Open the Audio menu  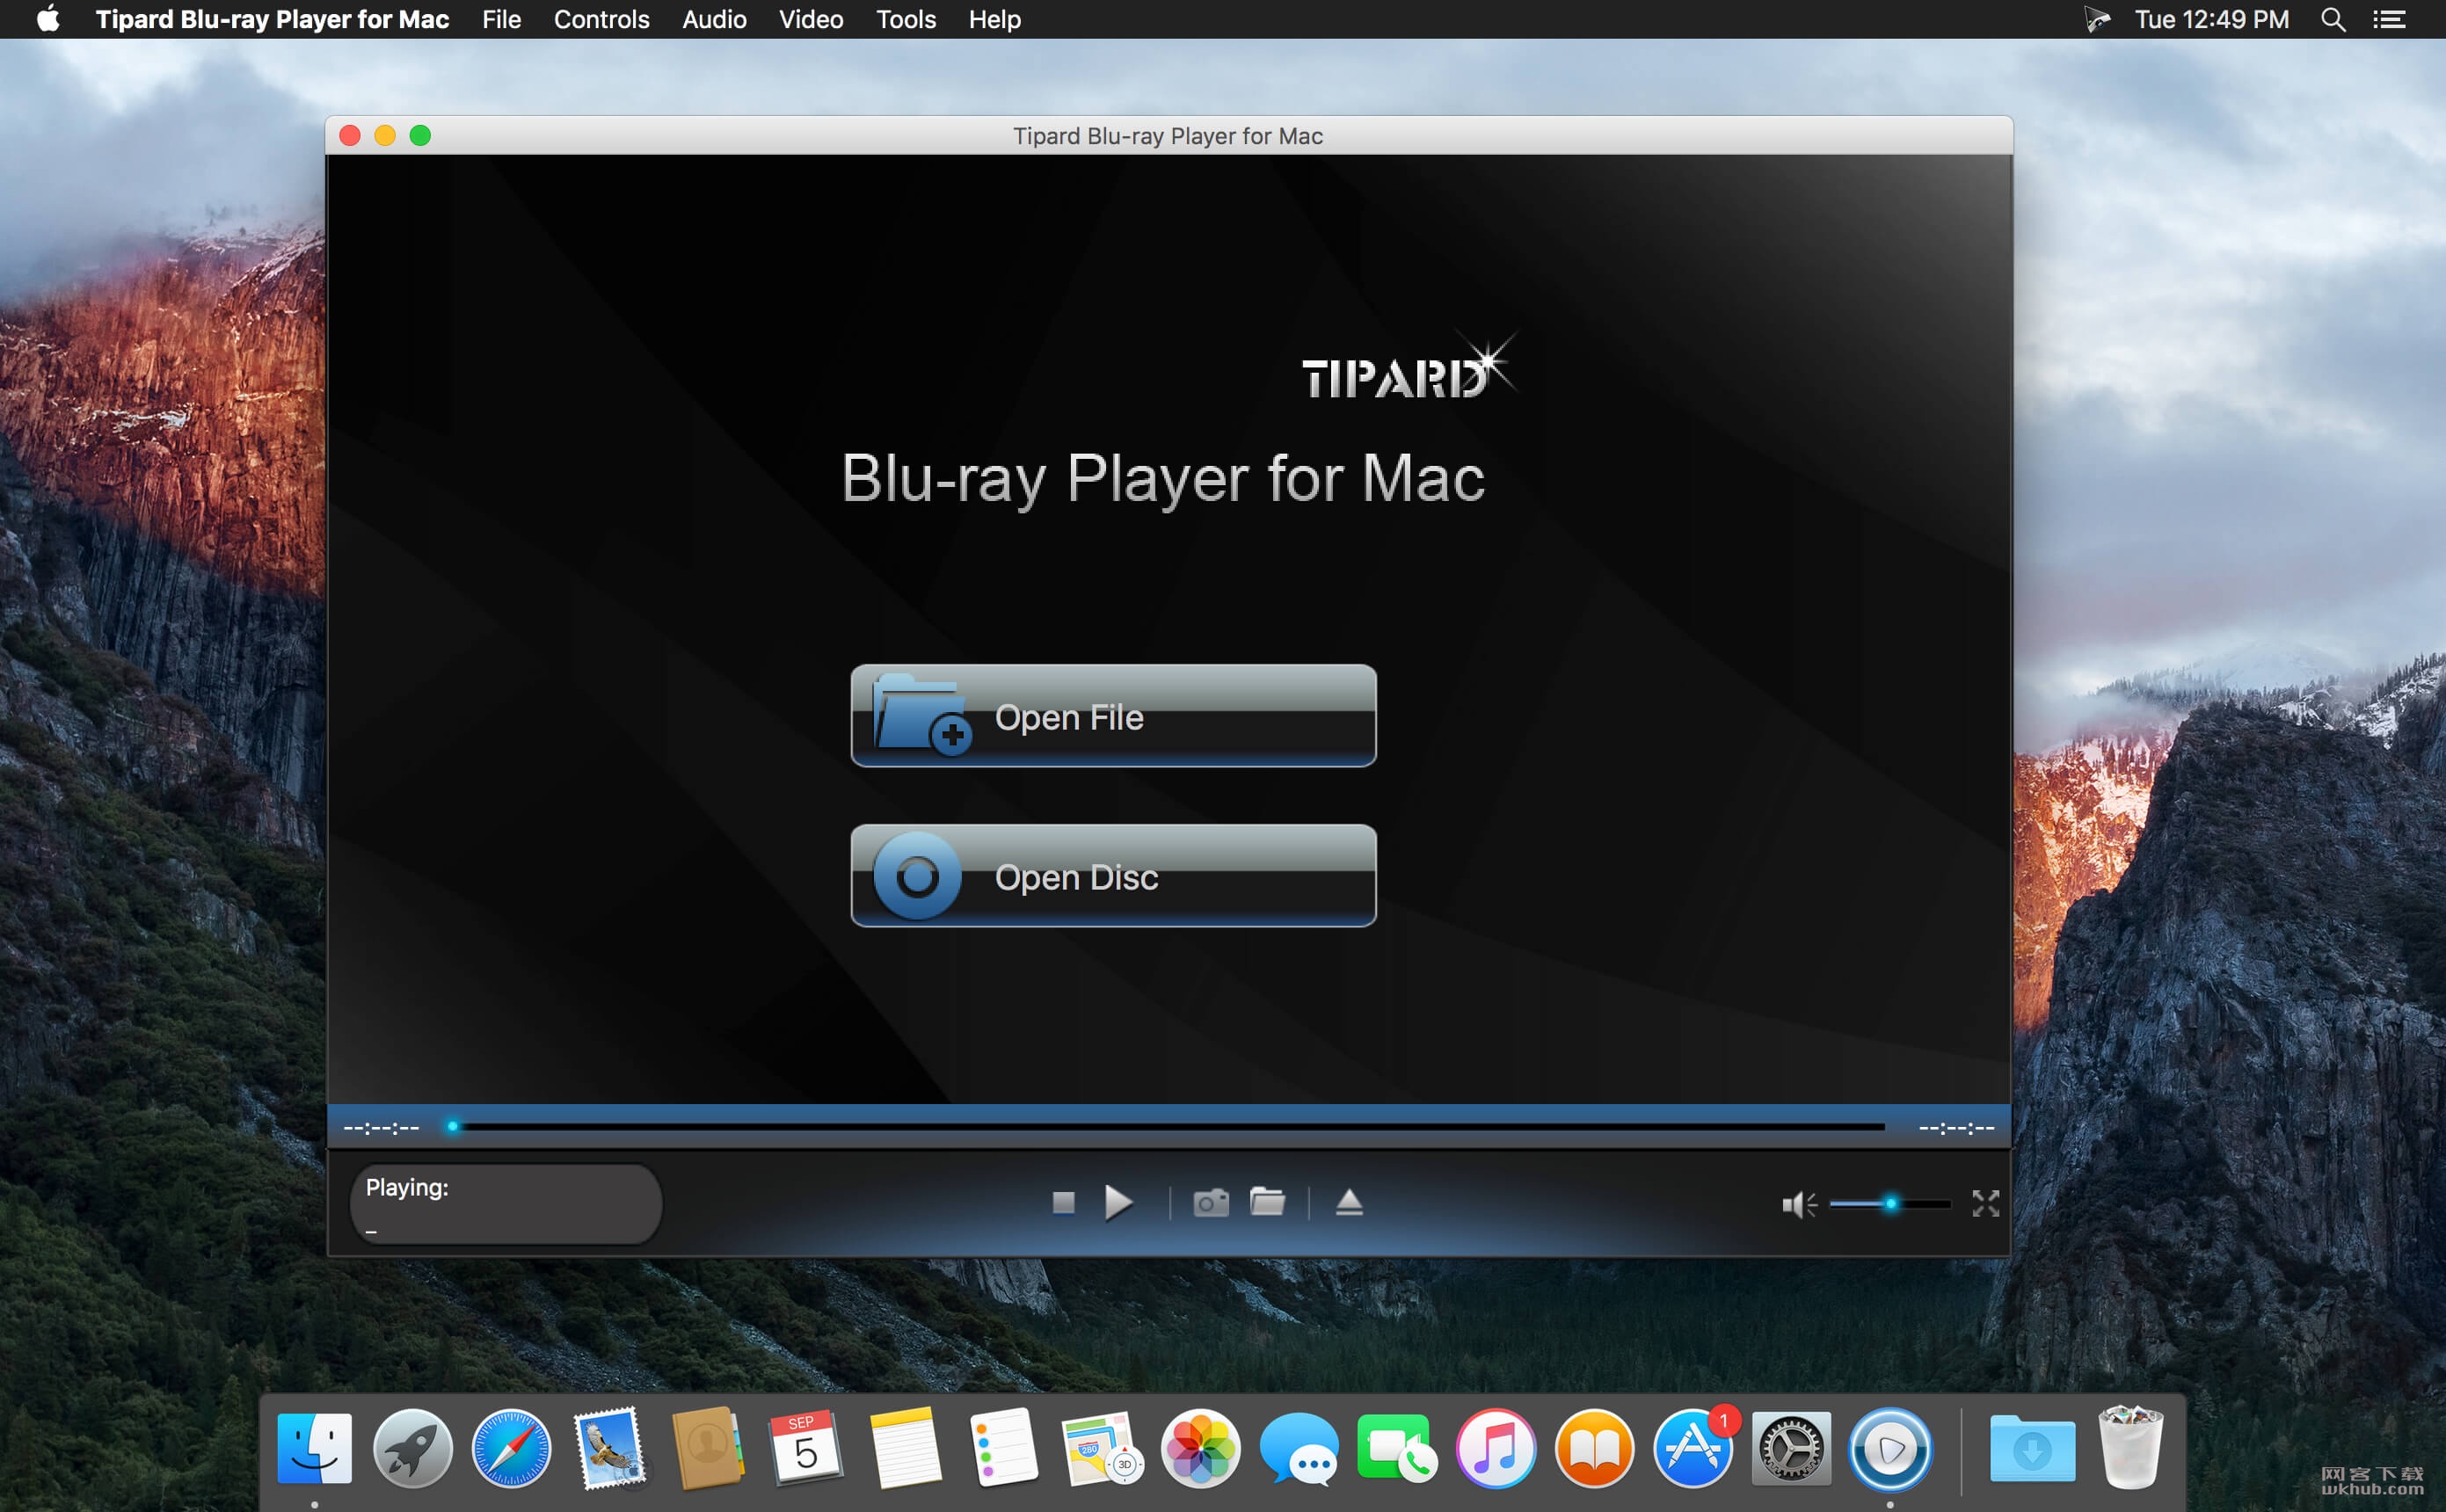[714, 19]
